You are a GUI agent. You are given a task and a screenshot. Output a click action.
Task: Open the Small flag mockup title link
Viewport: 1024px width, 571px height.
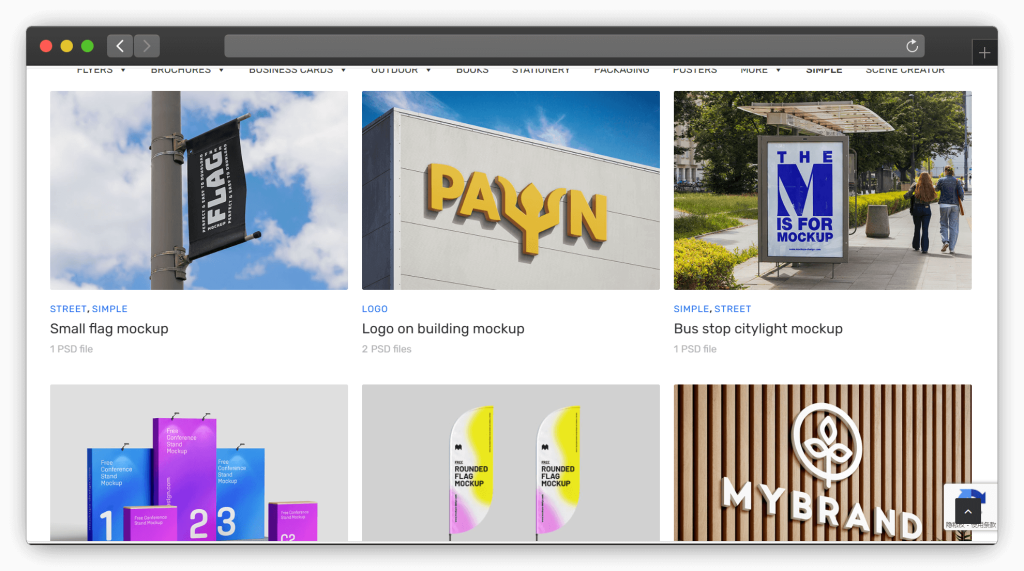click(109, 328)
